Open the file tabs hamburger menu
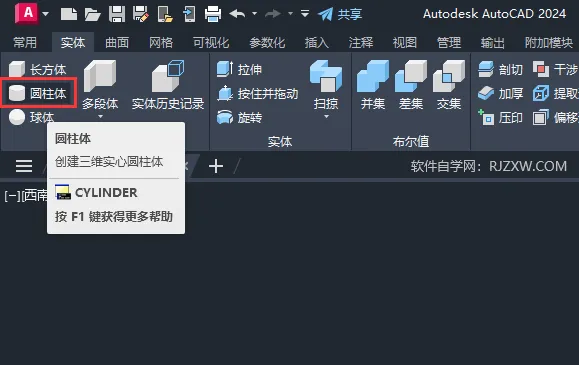Screen dimensions: 579x365 tap(24, 166)
